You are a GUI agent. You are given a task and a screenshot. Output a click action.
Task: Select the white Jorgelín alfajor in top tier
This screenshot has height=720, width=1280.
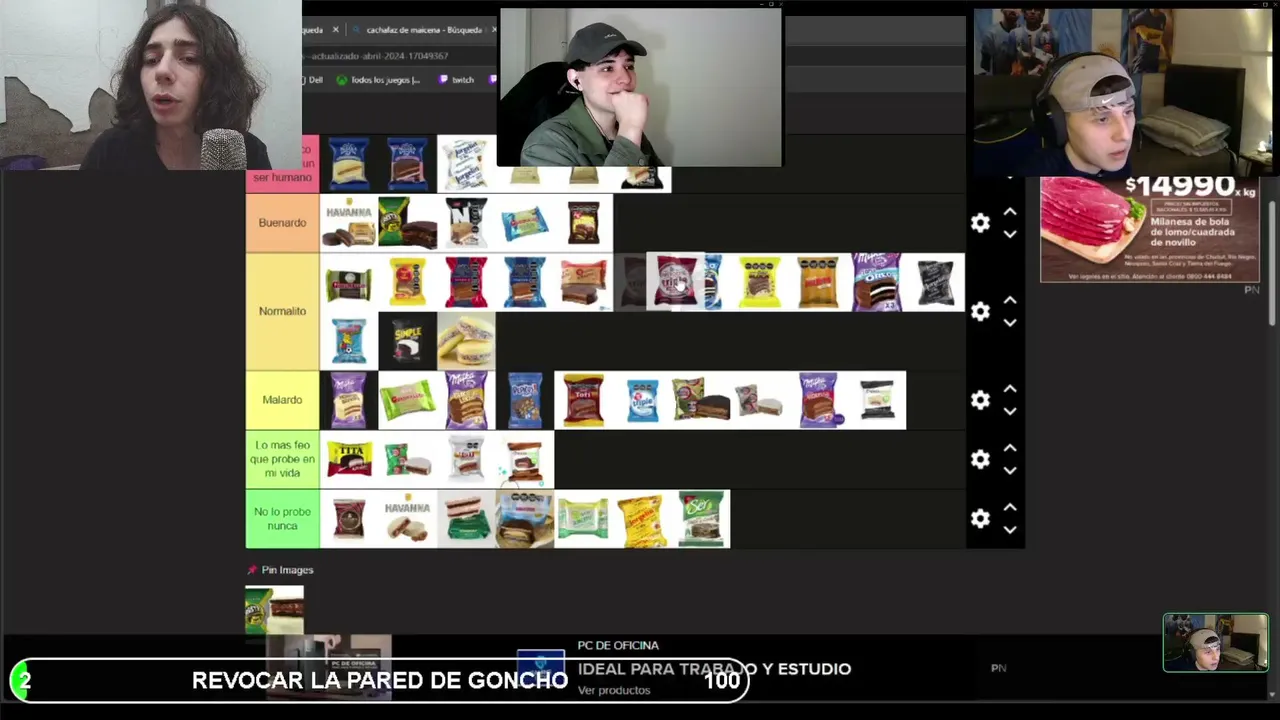pos(466,163)
